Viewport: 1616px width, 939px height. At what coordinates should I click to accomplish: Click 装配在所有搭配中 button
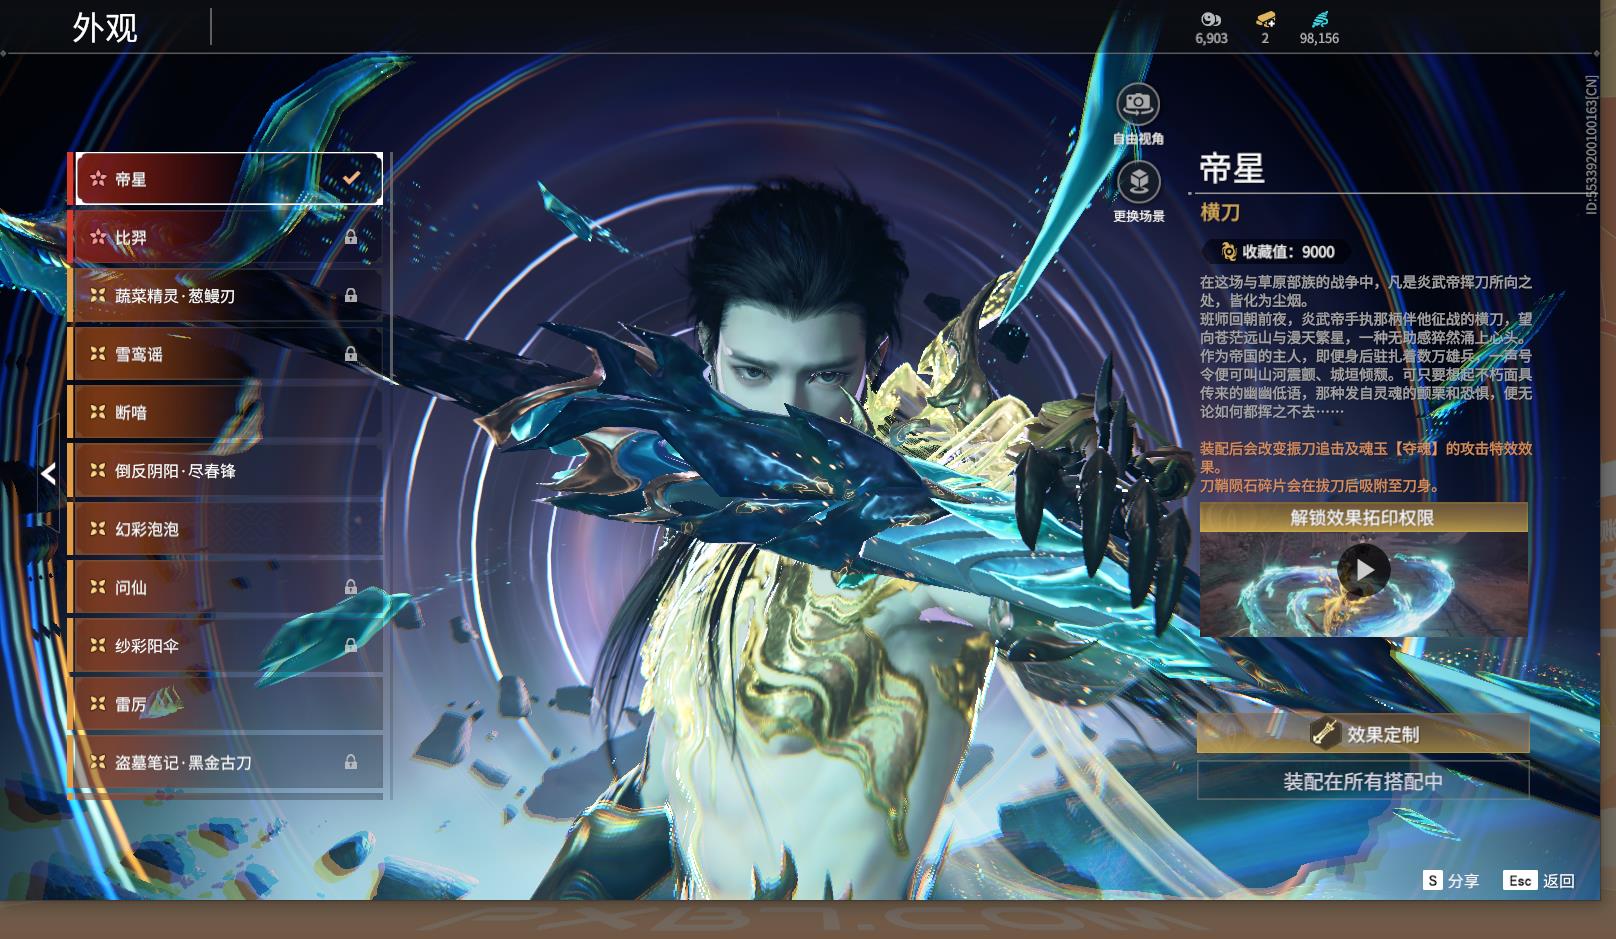(1363, 781)
